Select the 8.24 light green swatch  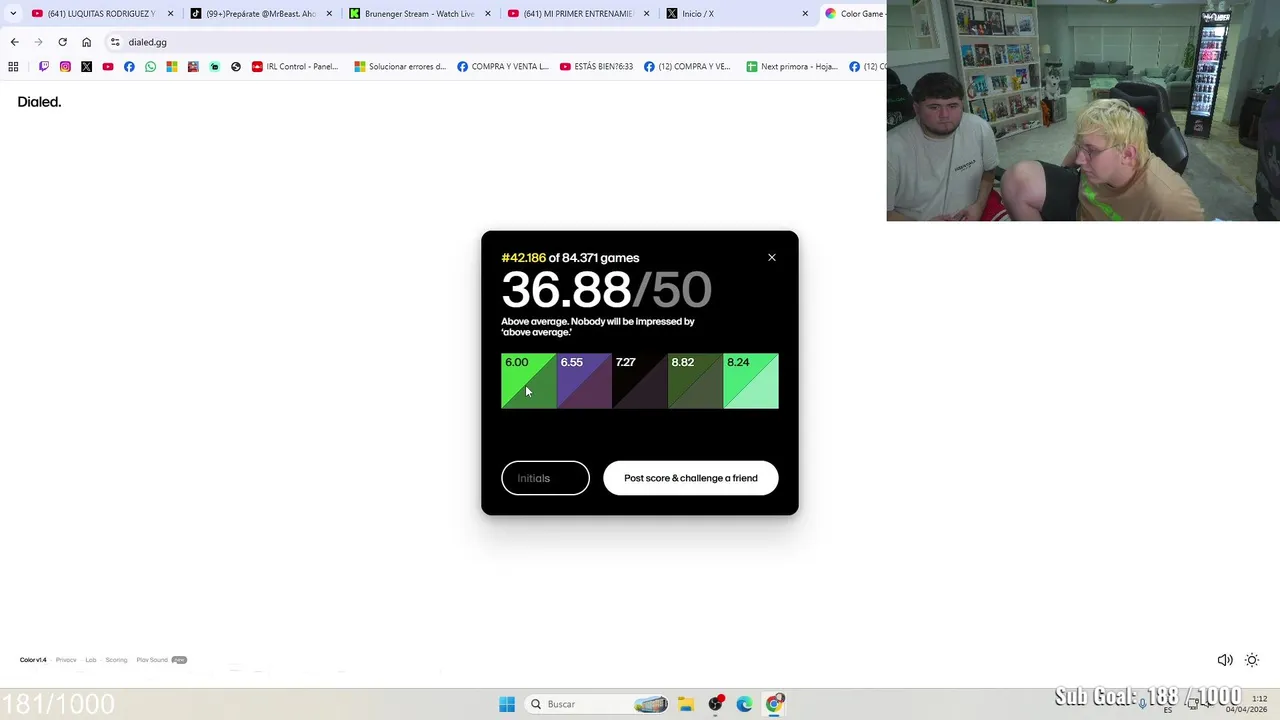(x=751, y=381)
